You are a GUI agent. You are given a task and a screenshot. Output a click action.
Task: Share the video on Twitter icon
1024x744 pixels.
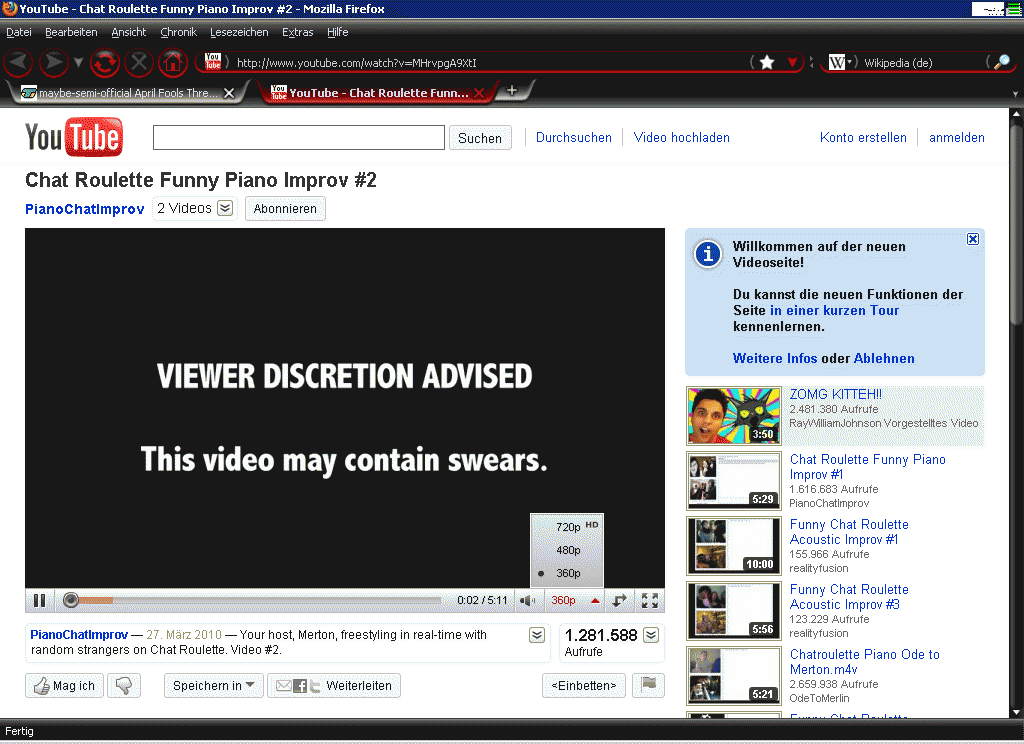click(315, 685)
